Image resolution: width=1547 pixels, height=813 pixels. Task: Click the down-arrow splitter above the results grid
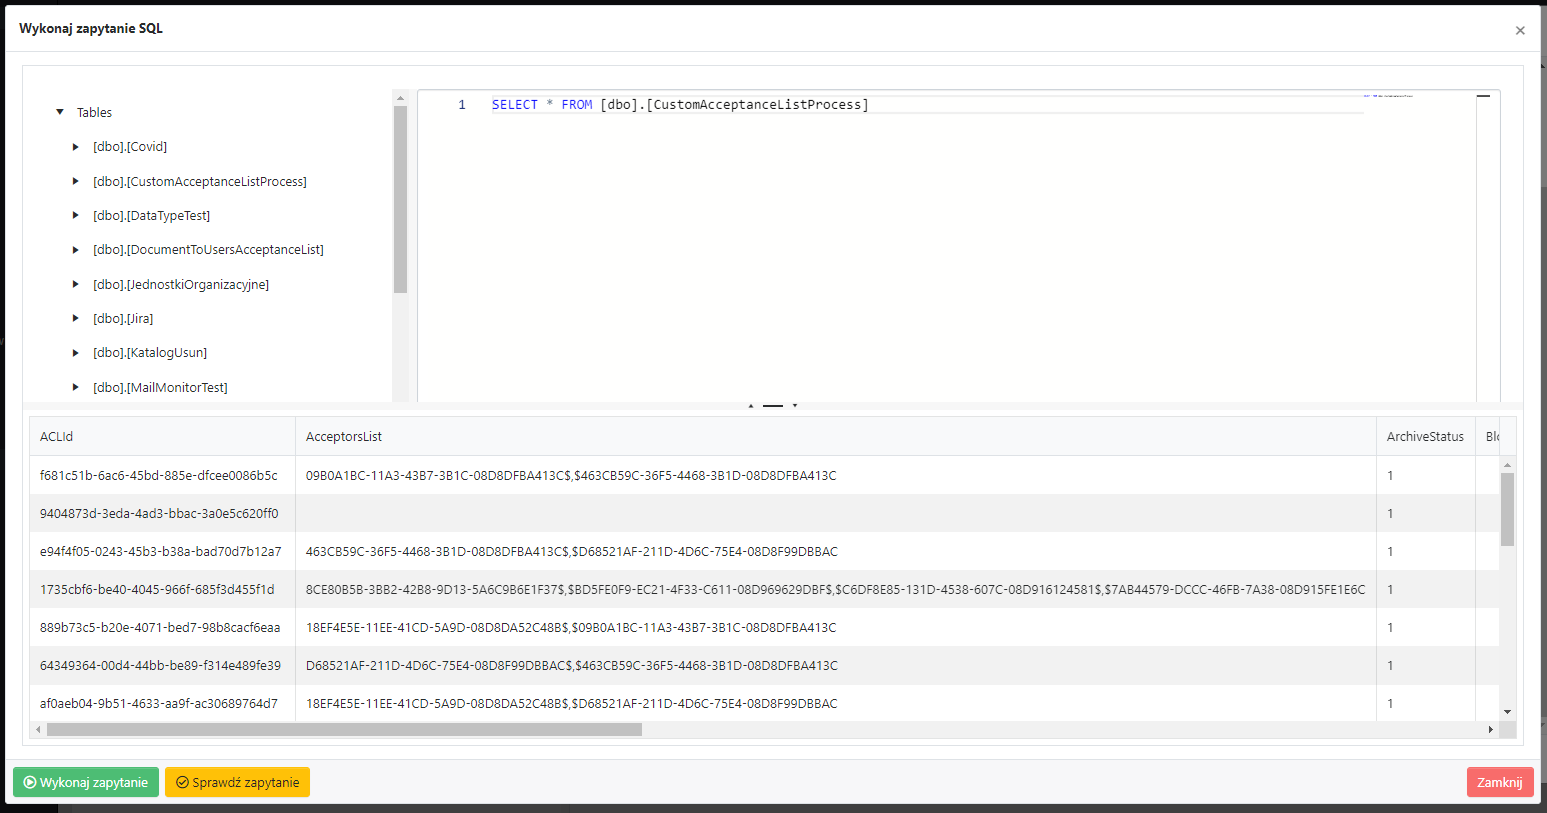click(794, 408)
